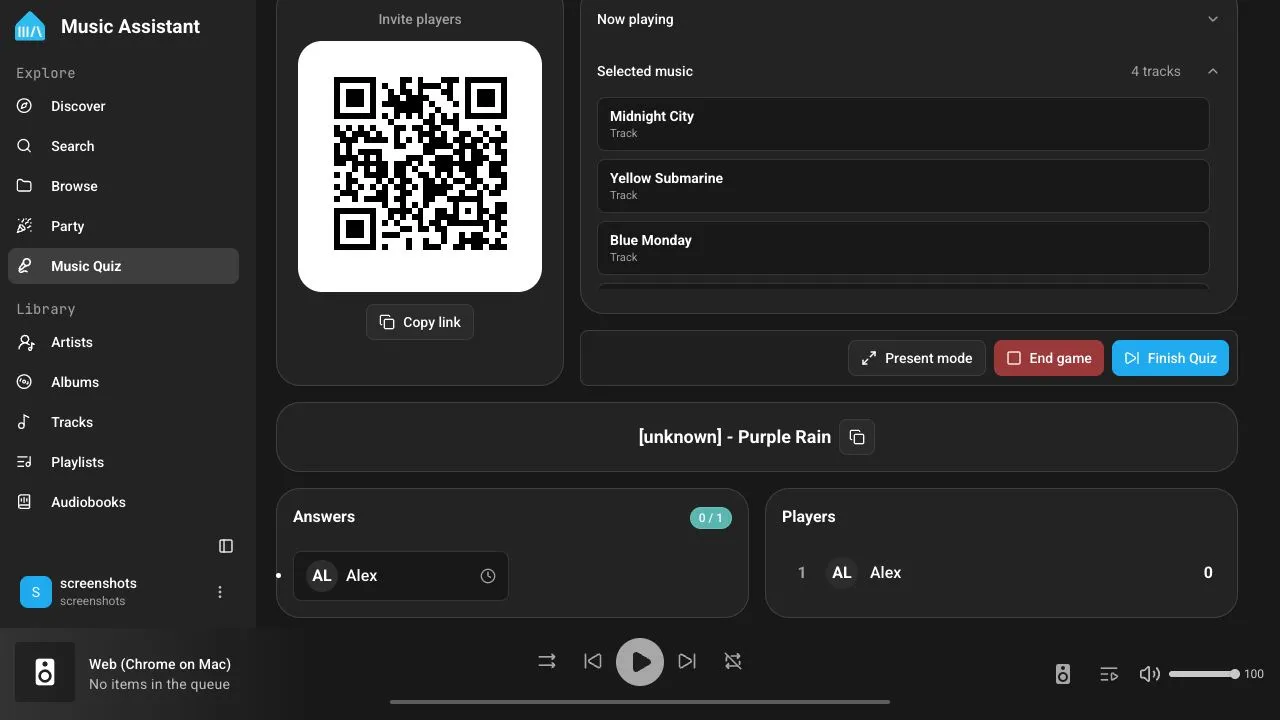
Task: Select the Midnight City track
Action: pyautogui.click(x=903, y=124)
